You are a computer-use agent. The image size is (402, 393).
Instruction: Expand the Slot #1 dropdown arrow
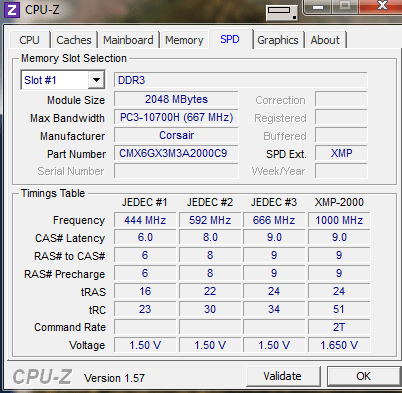(x=96, y=80)
